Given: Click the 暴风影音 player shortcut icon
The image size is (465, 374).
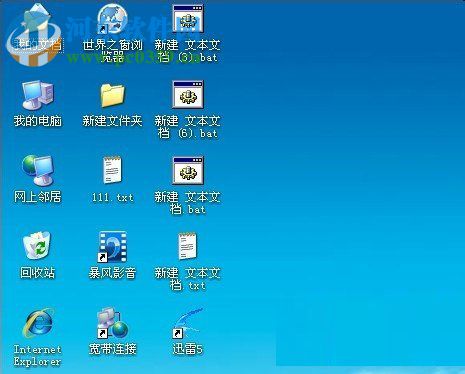Looking at the screenshot, I should pyautogui.click(x=113, y=247).
